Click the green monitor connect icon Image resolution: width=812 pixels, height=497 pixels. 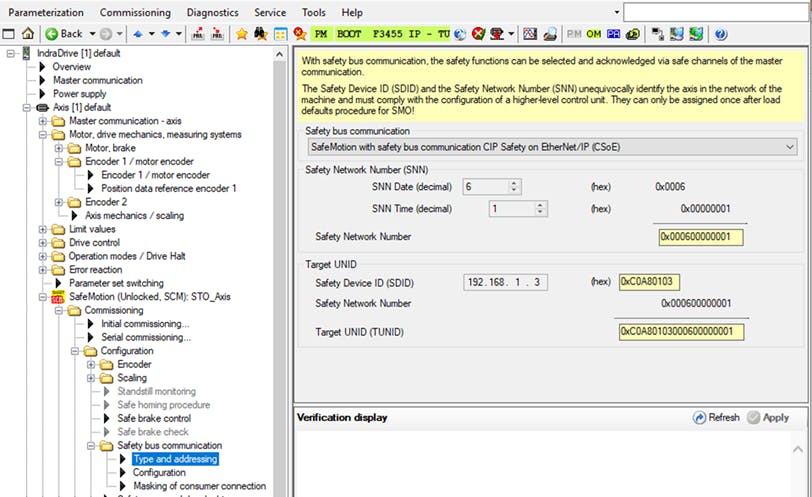pos(697,34)
